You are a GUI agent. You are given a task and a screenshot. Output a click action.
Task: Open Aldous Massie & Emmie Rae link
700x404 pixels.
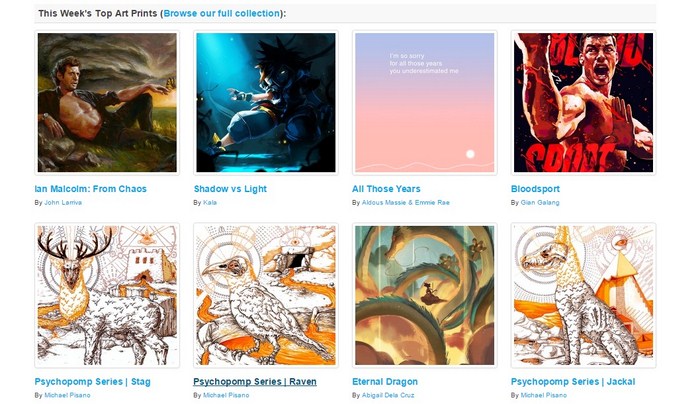coord(405,202)
